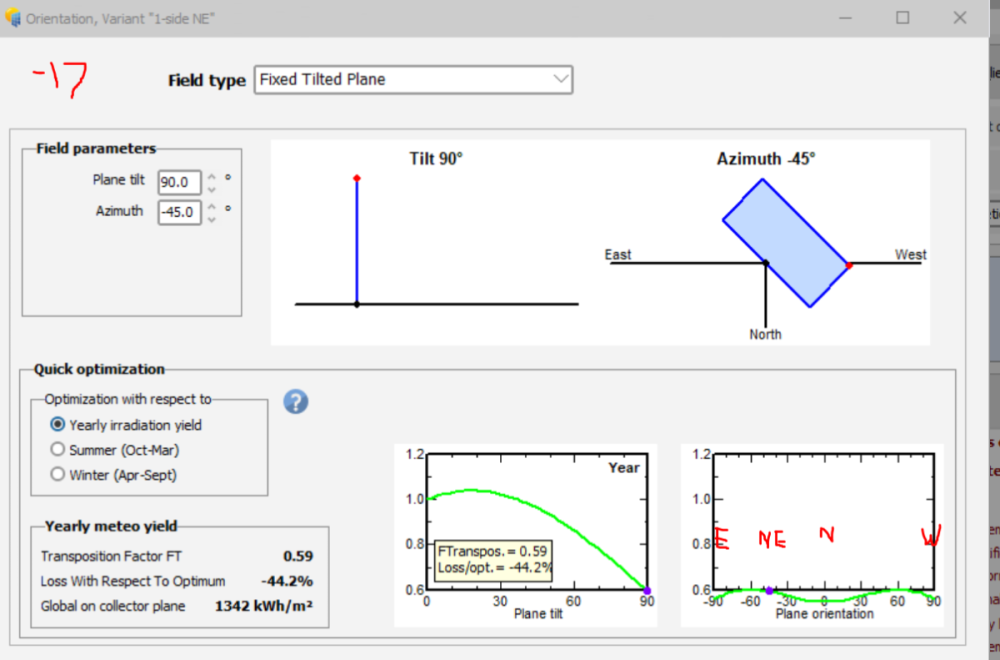The image size is (1000, 660).
Task: Close the Orientation dialog window
Action: pyautogui.click(x=960, y=18)
